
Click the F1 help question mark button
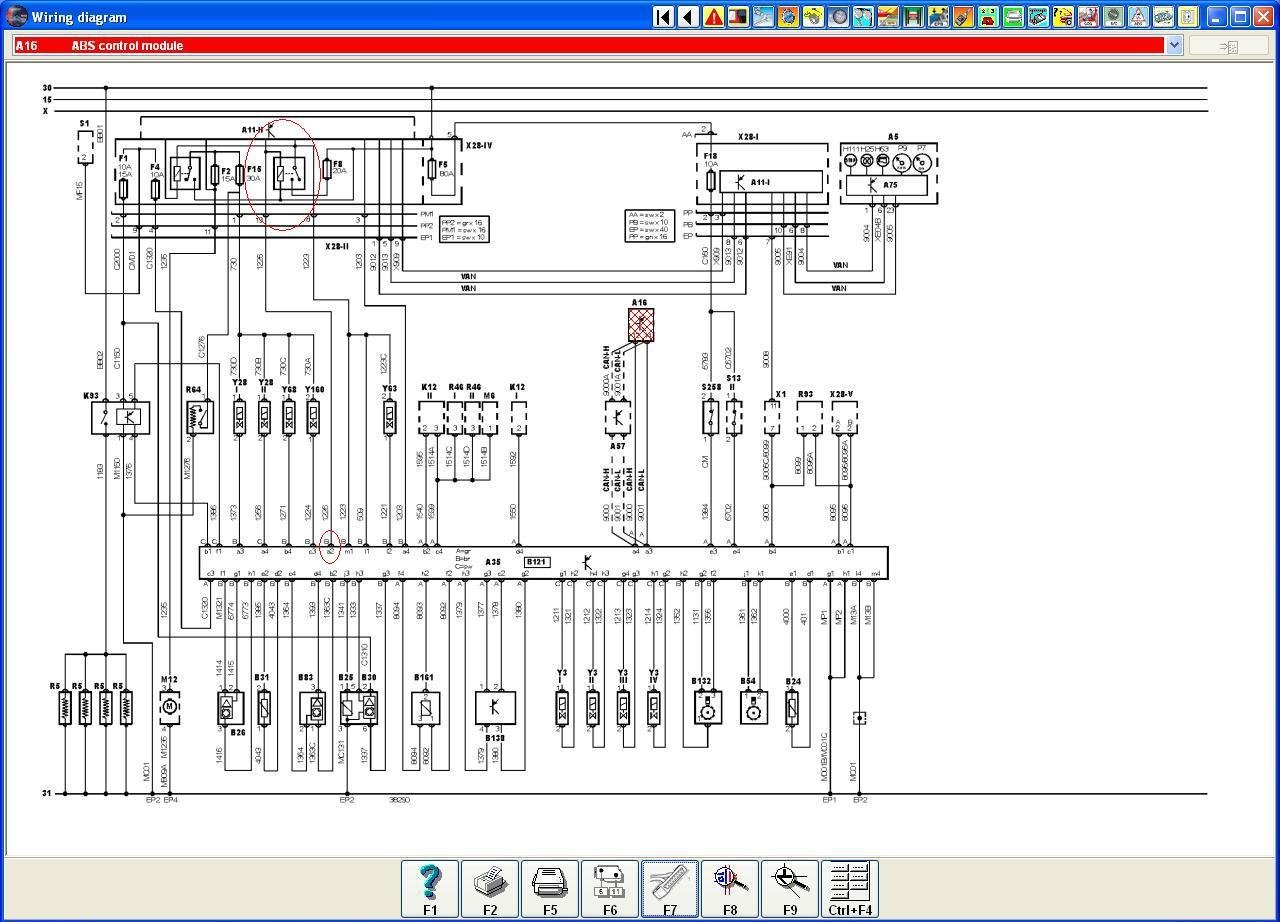click(430, 888)
